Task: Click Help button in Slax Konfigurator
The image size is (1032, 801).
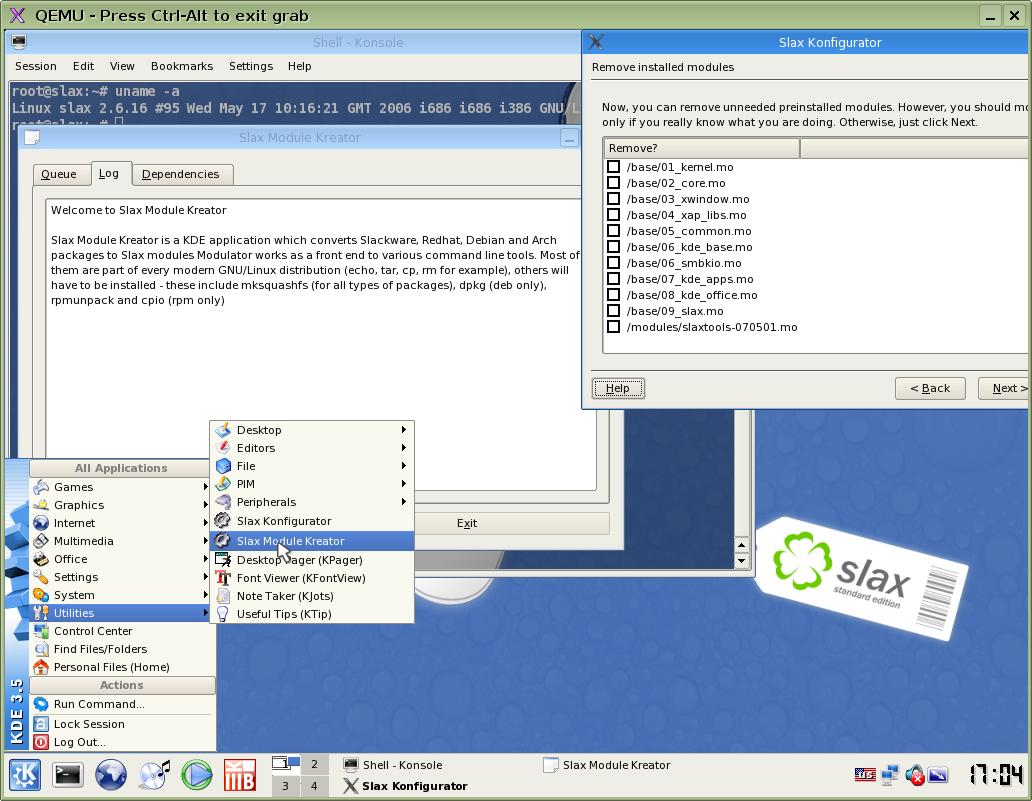Action: (618, 388)
